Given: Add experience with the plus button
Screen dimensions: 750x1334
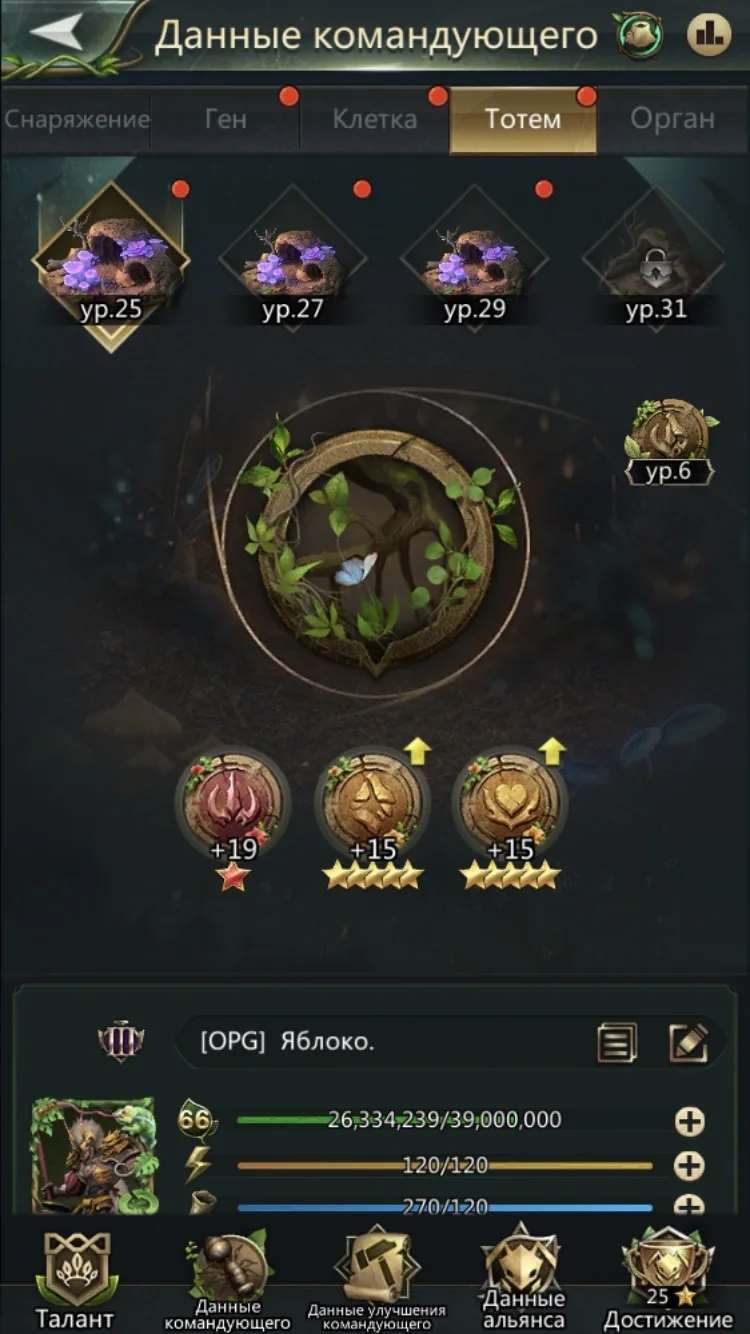Looking at the screenshot, I should click(690, 1122).
